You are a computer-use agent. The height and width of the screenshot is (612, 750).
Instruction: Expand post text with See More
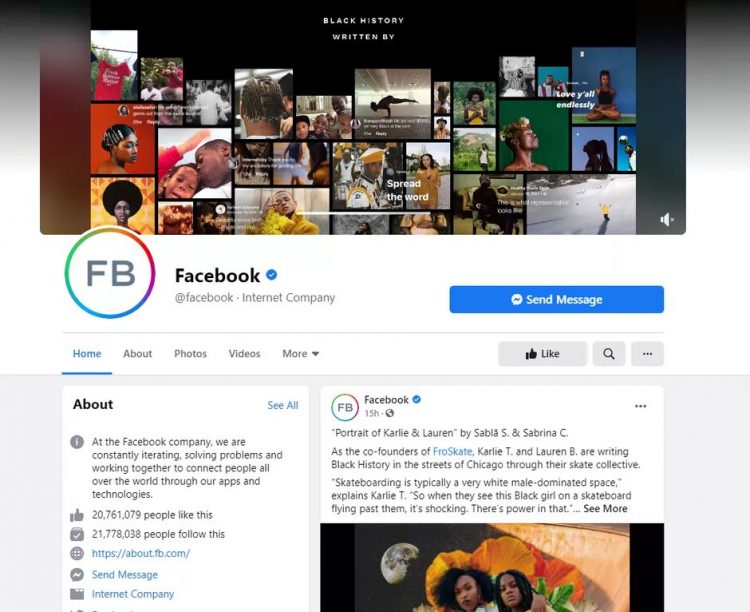605,509
